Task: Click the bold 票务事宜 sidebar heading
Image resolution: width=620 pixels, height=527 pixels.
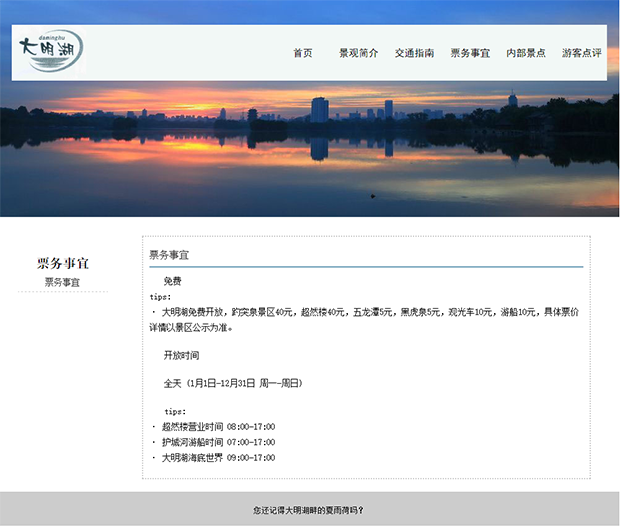Action: point(63,263)
